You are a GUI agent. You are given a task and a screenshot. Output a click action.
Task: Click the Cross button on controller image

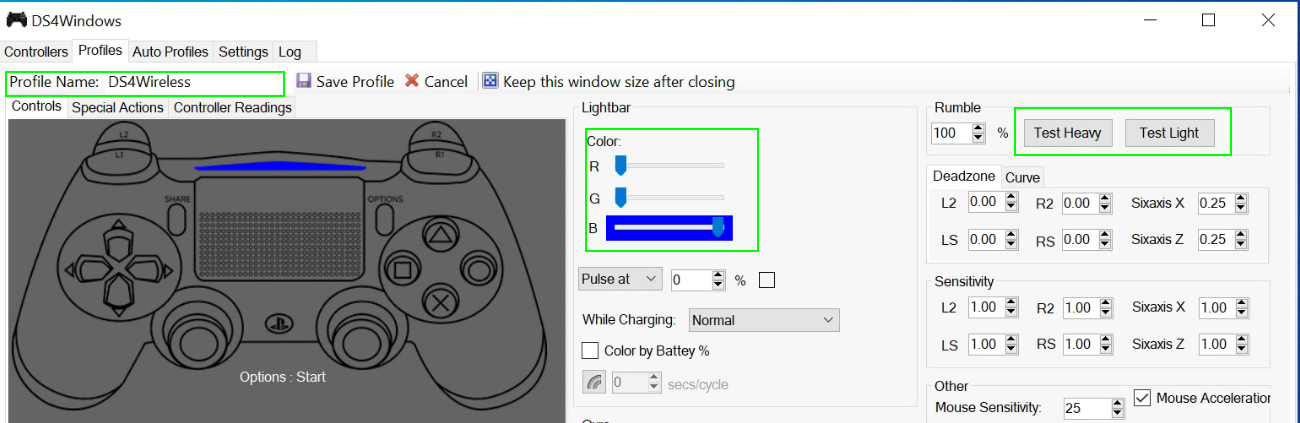pos(438,300)
